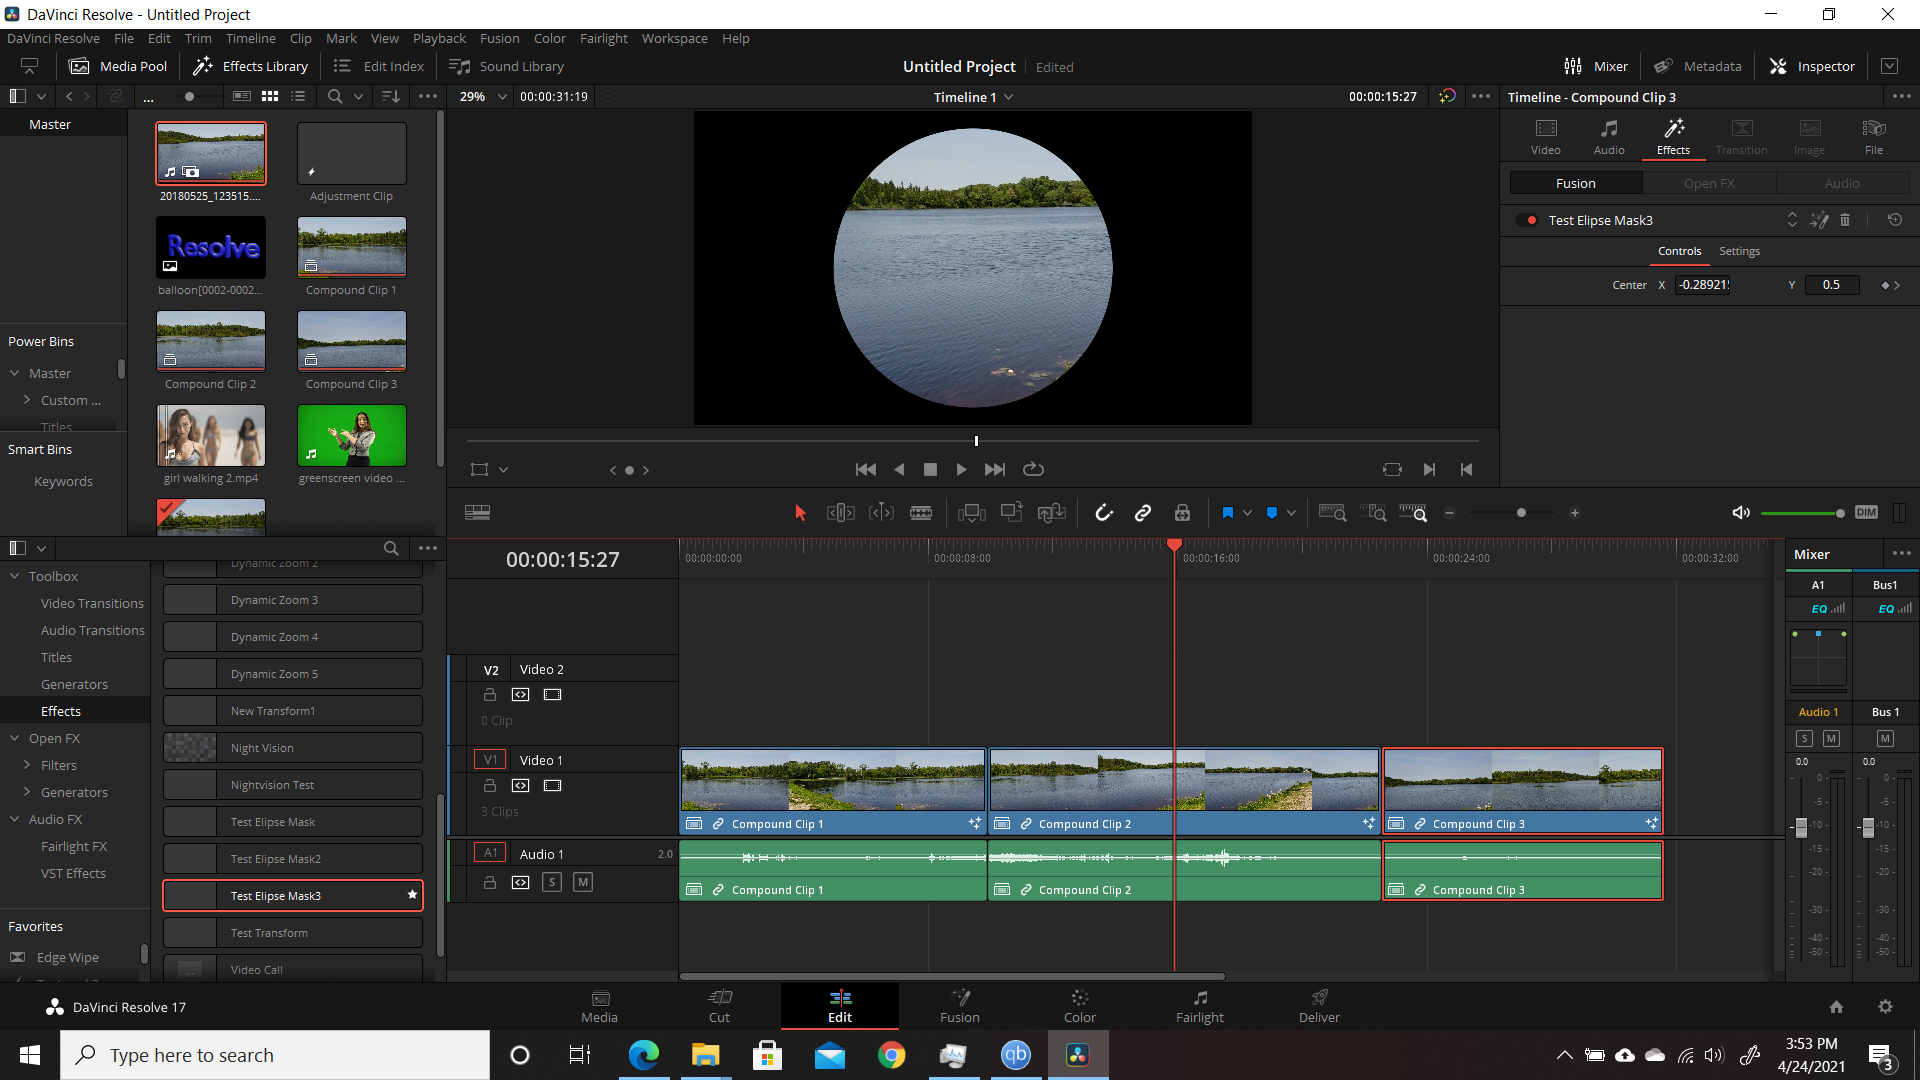This screenshot has height=1080, width=1920.
Task: Toggle Media Pool panel
Action: point(118,66)
